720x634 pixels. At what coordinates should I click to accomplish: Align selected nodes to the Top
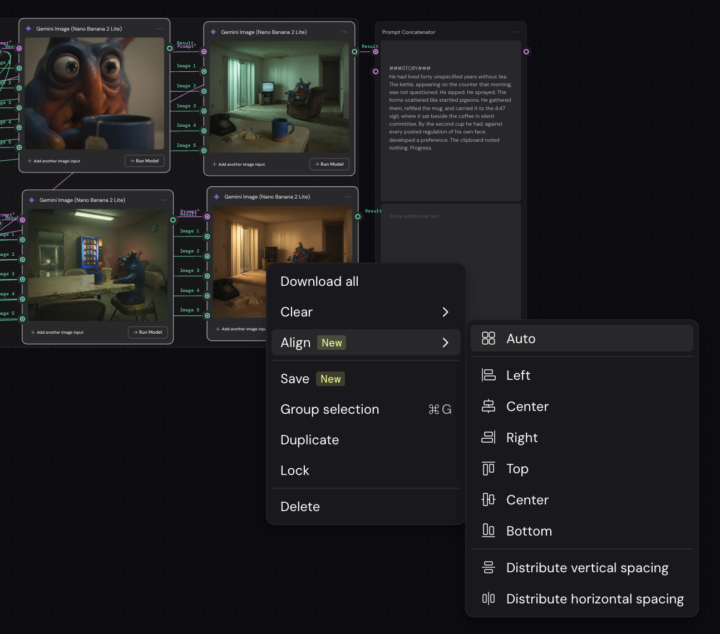582,469
